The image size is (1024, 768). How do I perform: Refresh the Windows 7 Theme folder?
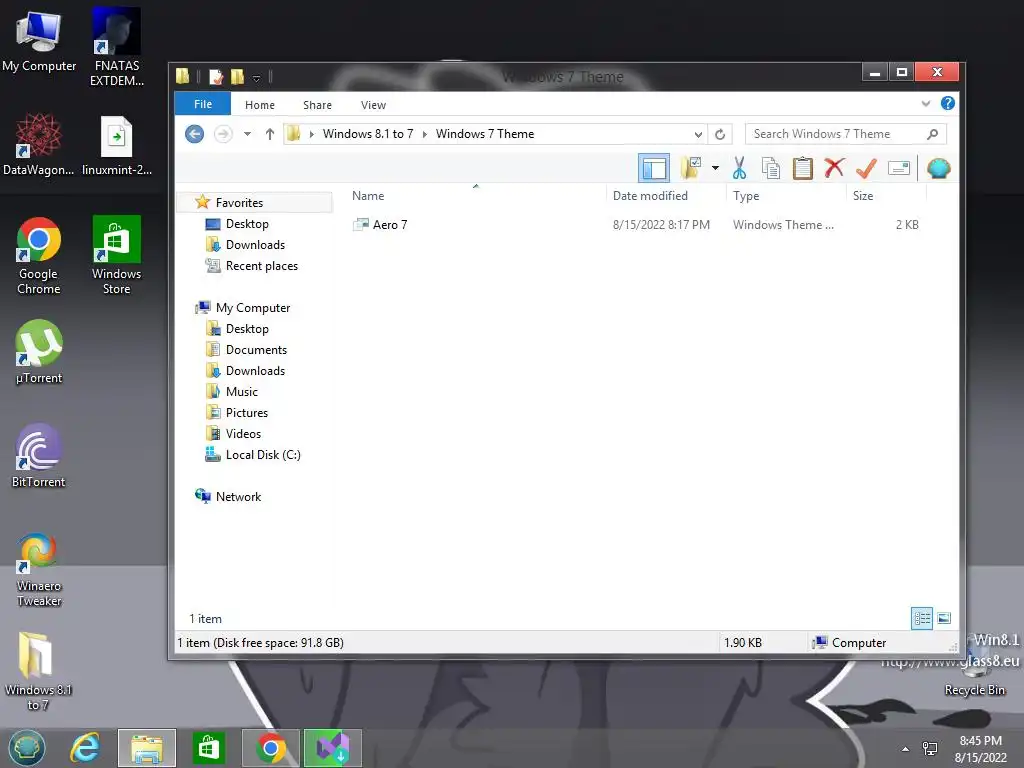pyautogui.click(x=720, y=134)
